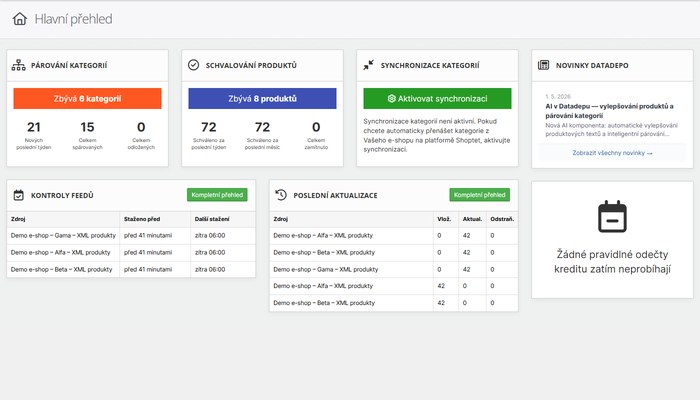700x400 pixels.
Task: Select the Gama row in Poslední aktualizace
Action: (x=394, y=269)
